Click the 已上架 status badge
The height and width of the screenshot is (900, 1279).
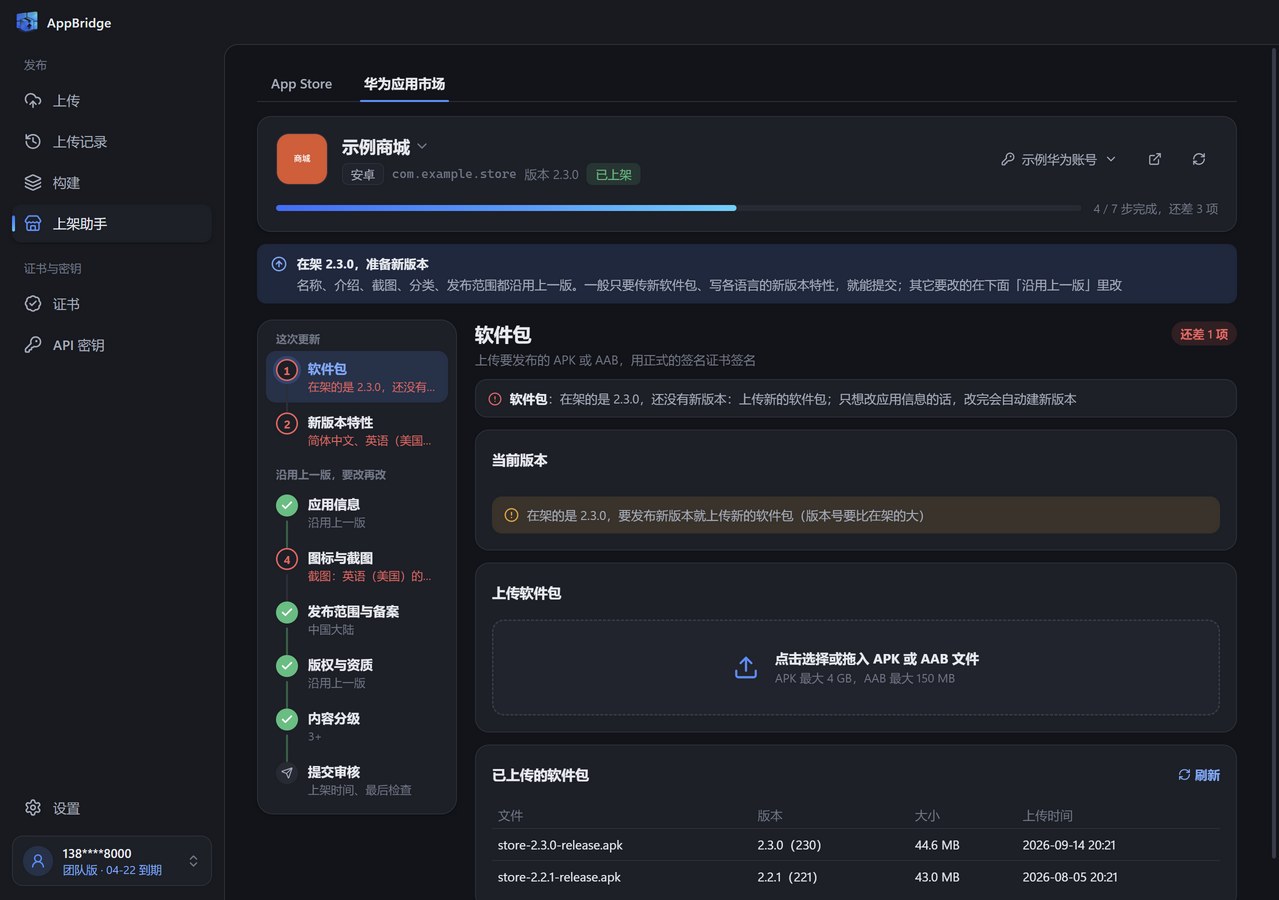click(x=613, y=174)
